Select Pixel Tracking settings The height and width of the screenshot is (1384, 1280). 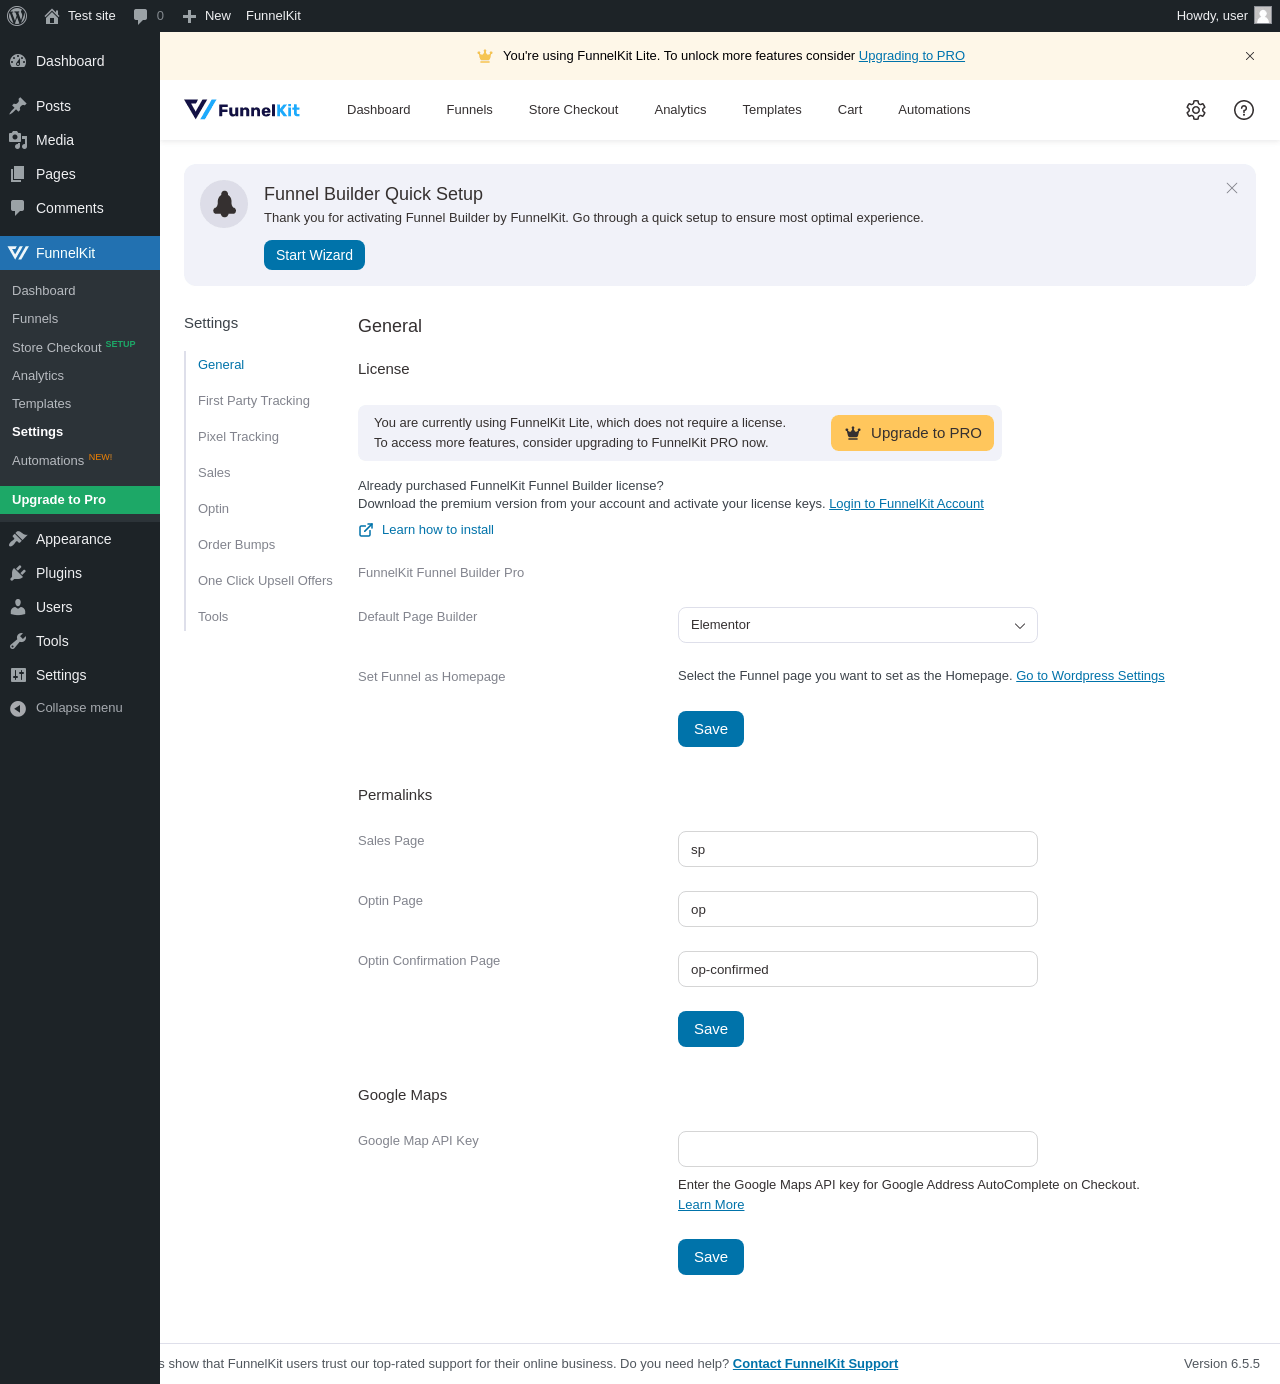pos(238,437)
